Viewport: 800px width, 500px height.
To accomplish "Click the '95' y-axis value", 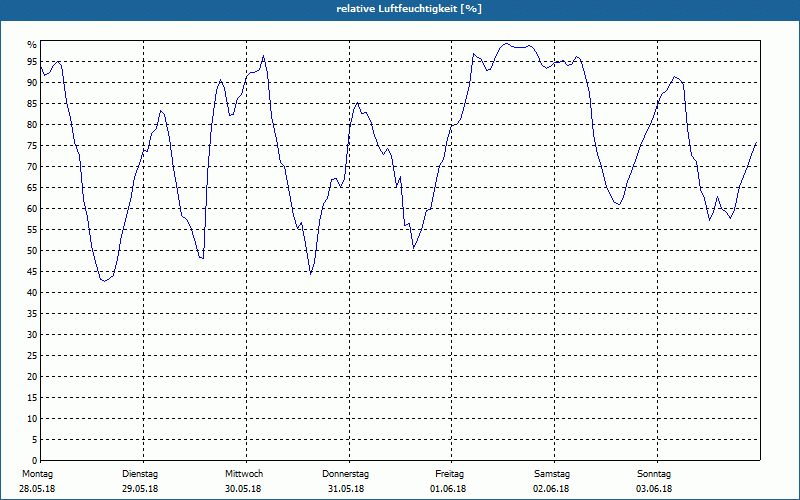I will (33, 62).
